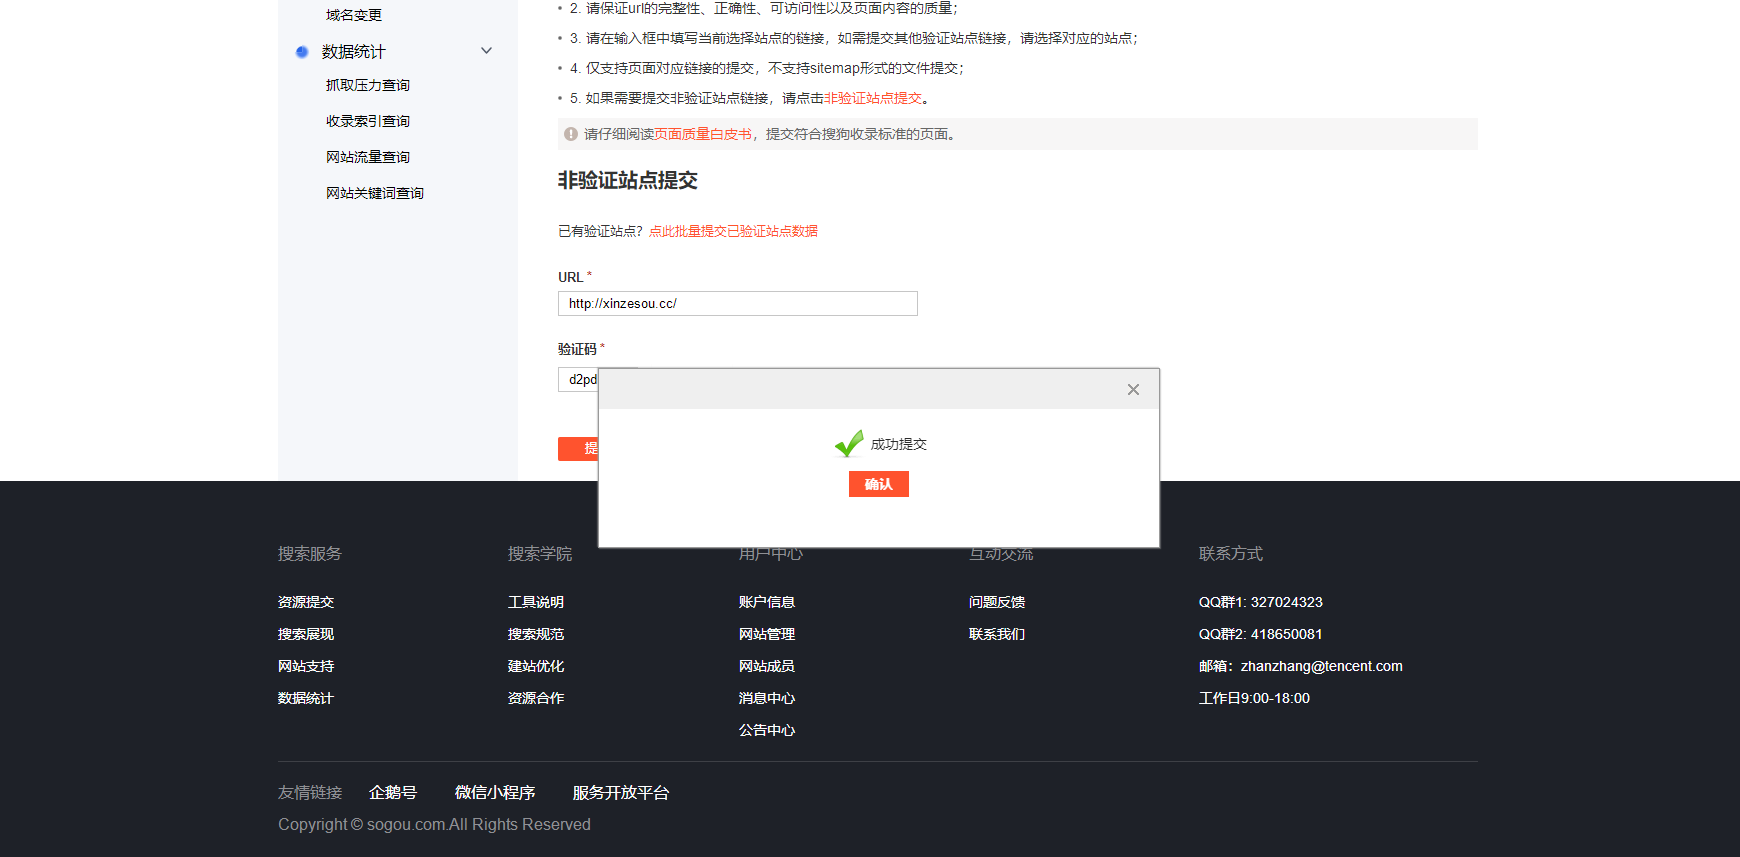
Task: Click the Copyright sogou.com text
Action: [x=434, y=824]
